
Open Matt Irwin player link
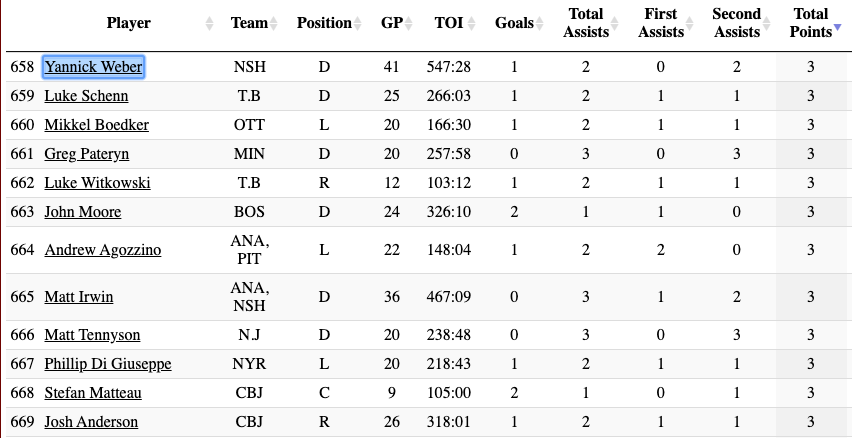(x=79, y=297)
